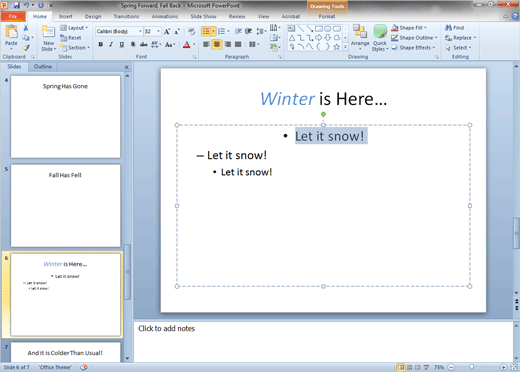Click Increase Font Size icon
Viewport: 520px width, 372px height.
point(167,32)
